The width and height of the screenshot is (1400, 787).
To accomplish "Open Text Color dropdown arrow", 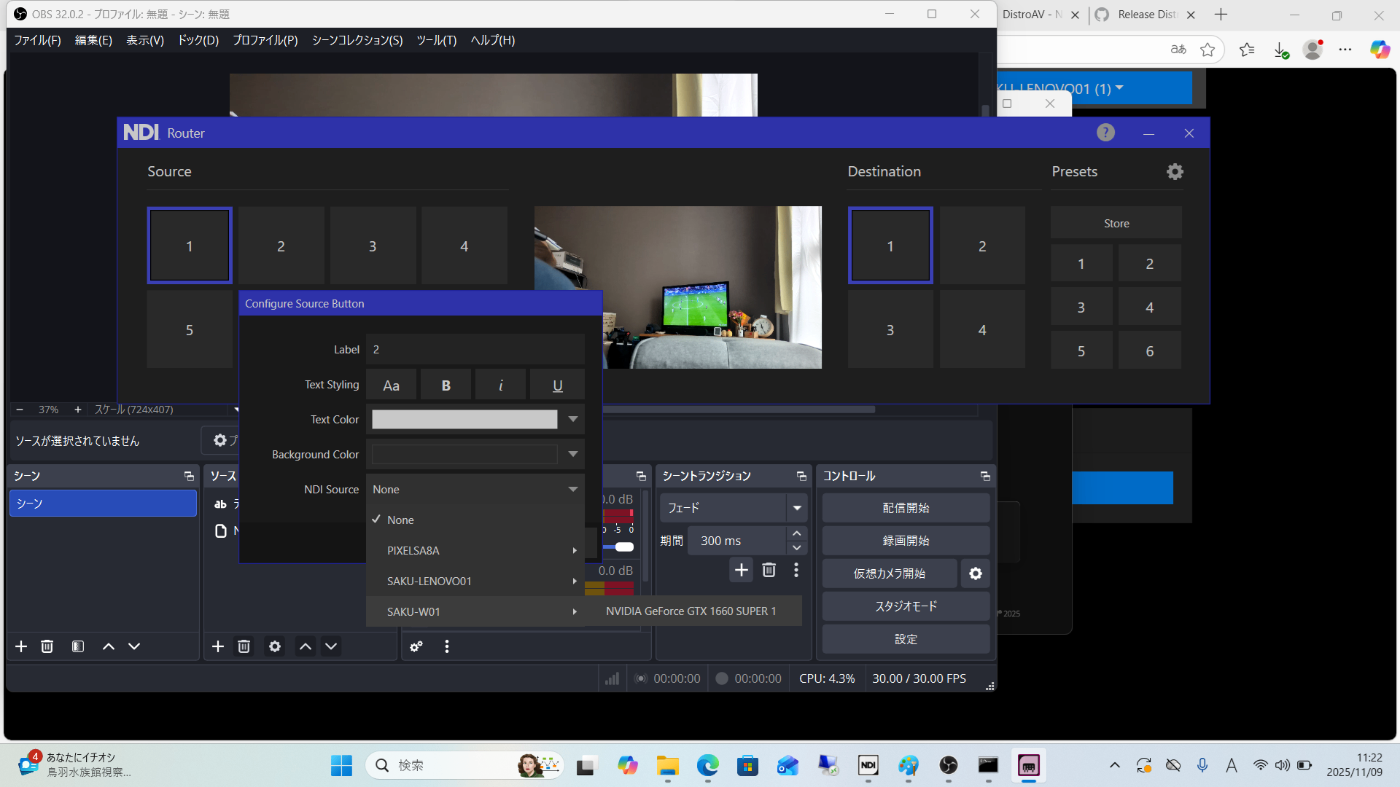I will pos(573,420).
